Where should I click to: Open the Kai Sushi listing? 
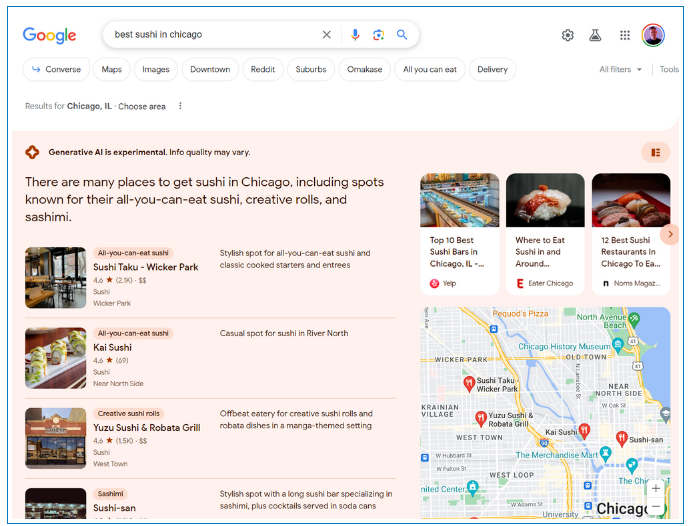pos(112,348)
